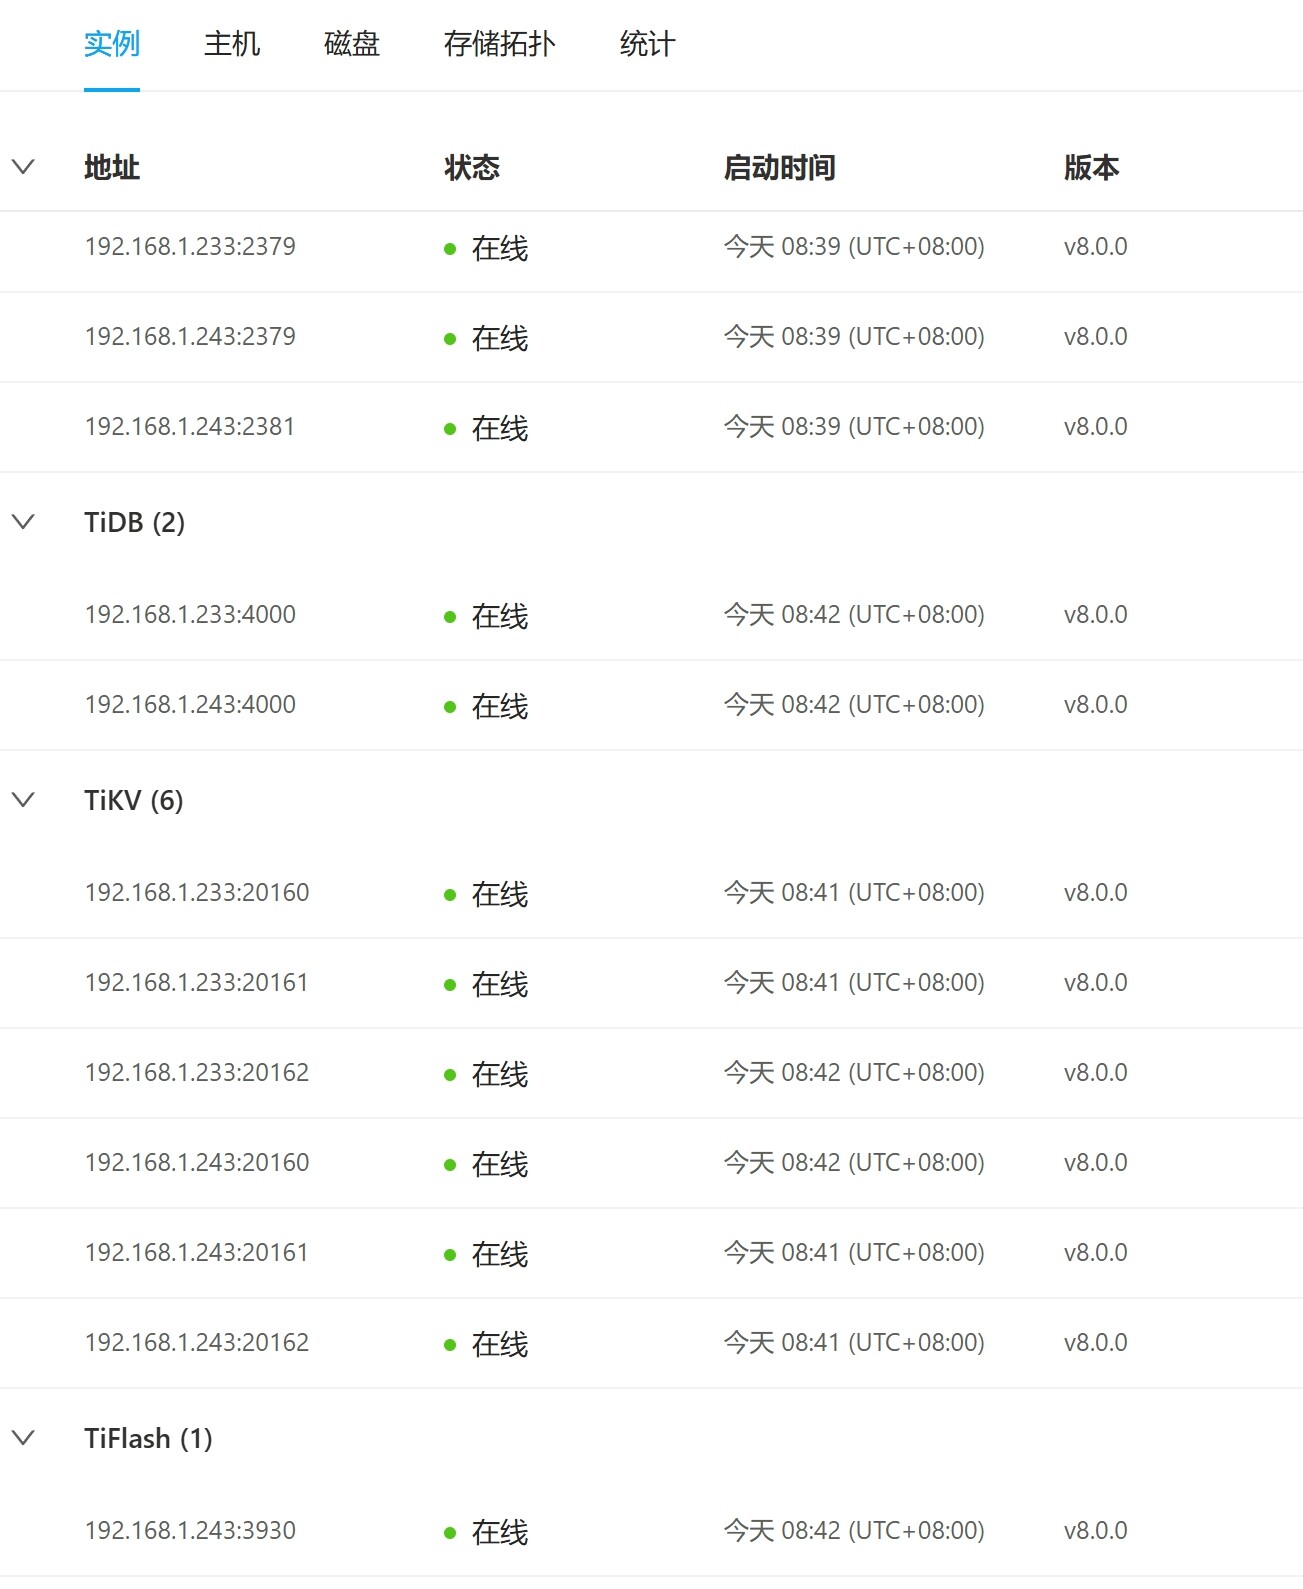Select address 192.168.1.233:20160

tap(197, 893)
